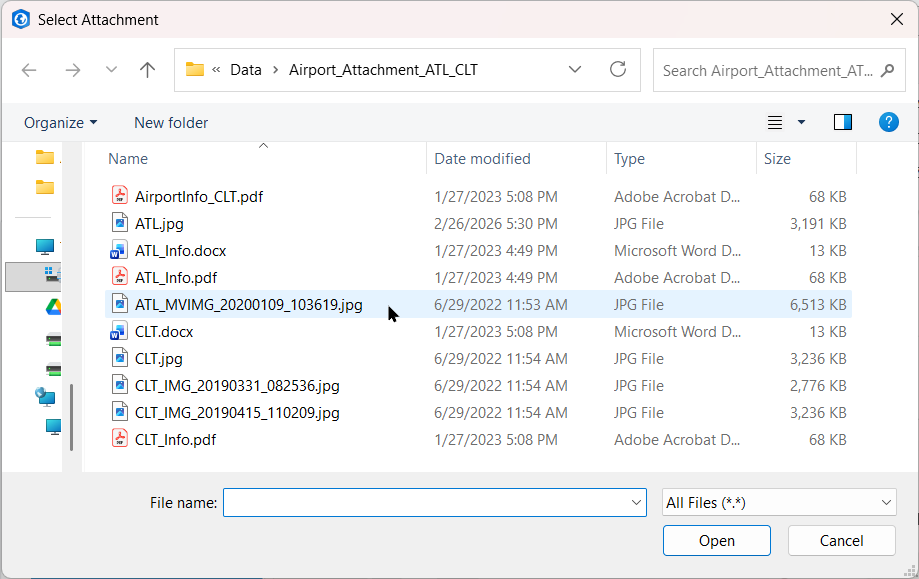Select file name CLT_Info.pdf
The image size is (919, 579).
point(175,440)
